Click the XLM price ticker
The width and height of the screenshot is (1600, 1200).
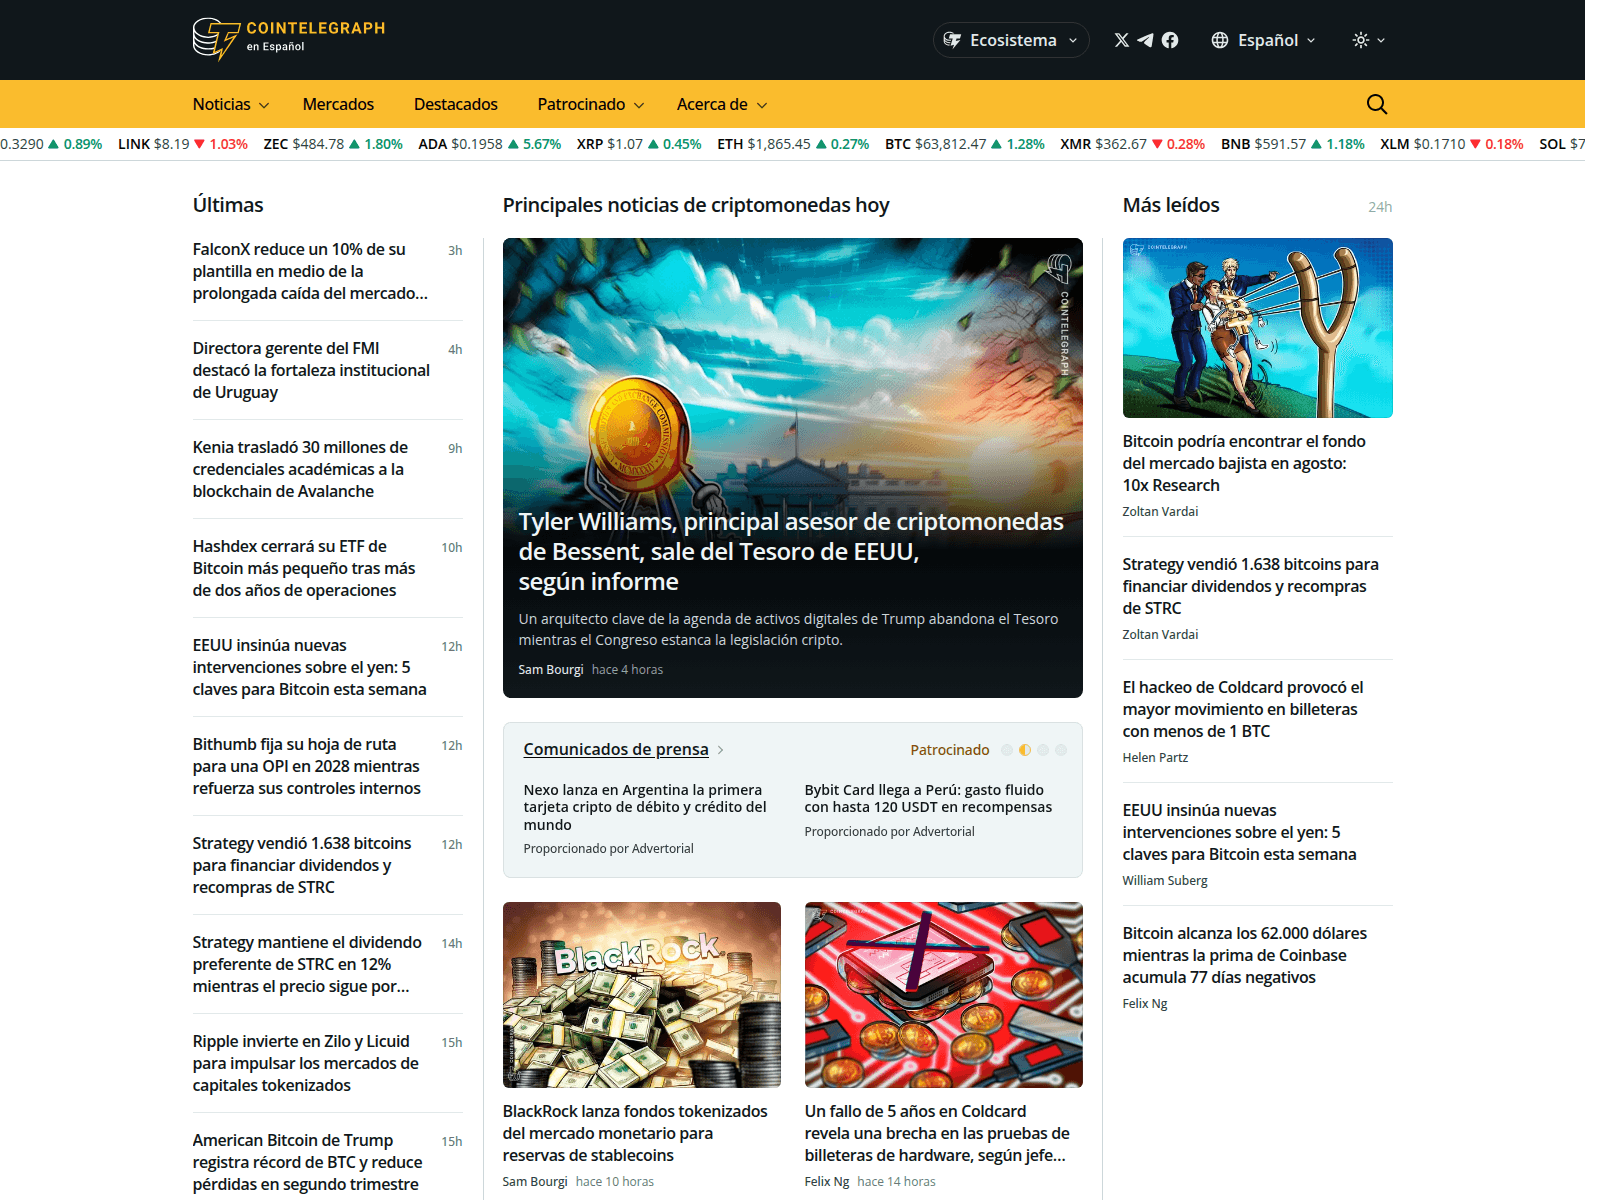1452,144
